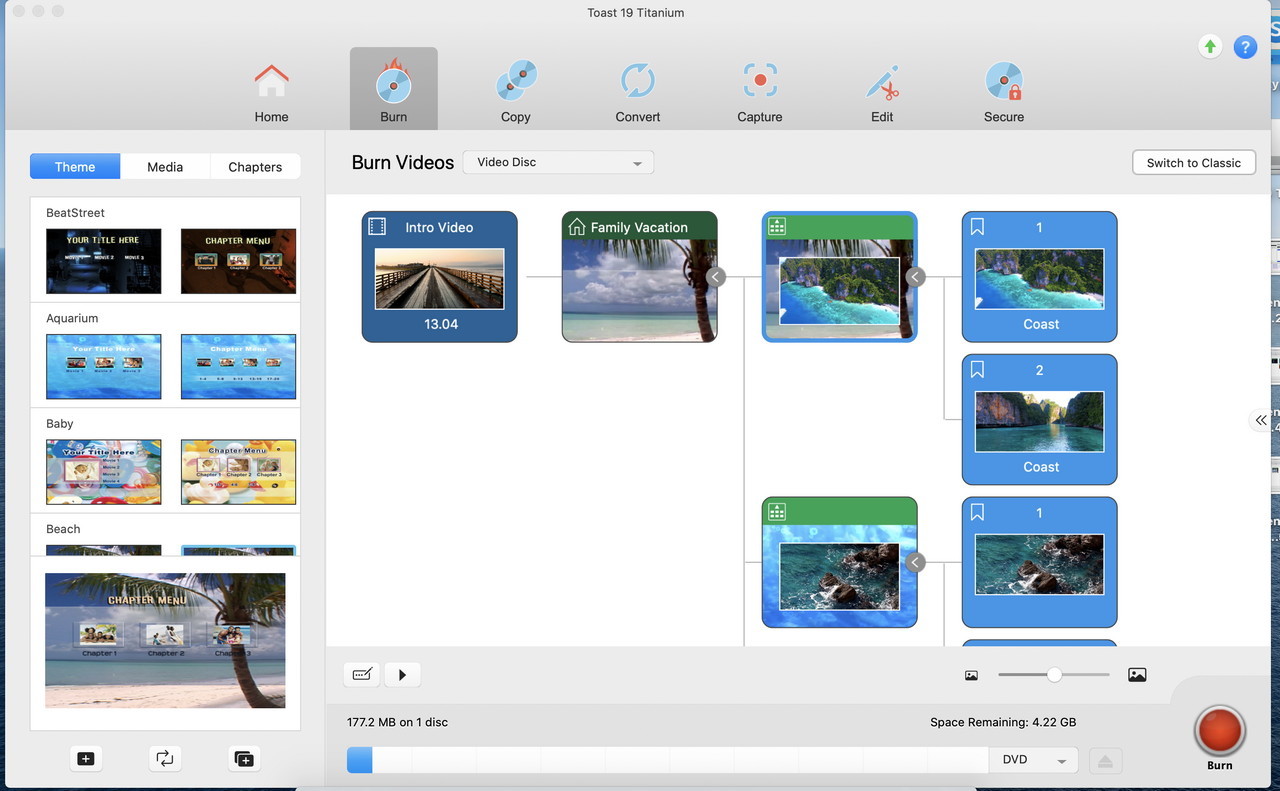The image size is (1280, 791).
Task: Click the grid icon on second chapter menu
Action: click(x=777, y=512)
